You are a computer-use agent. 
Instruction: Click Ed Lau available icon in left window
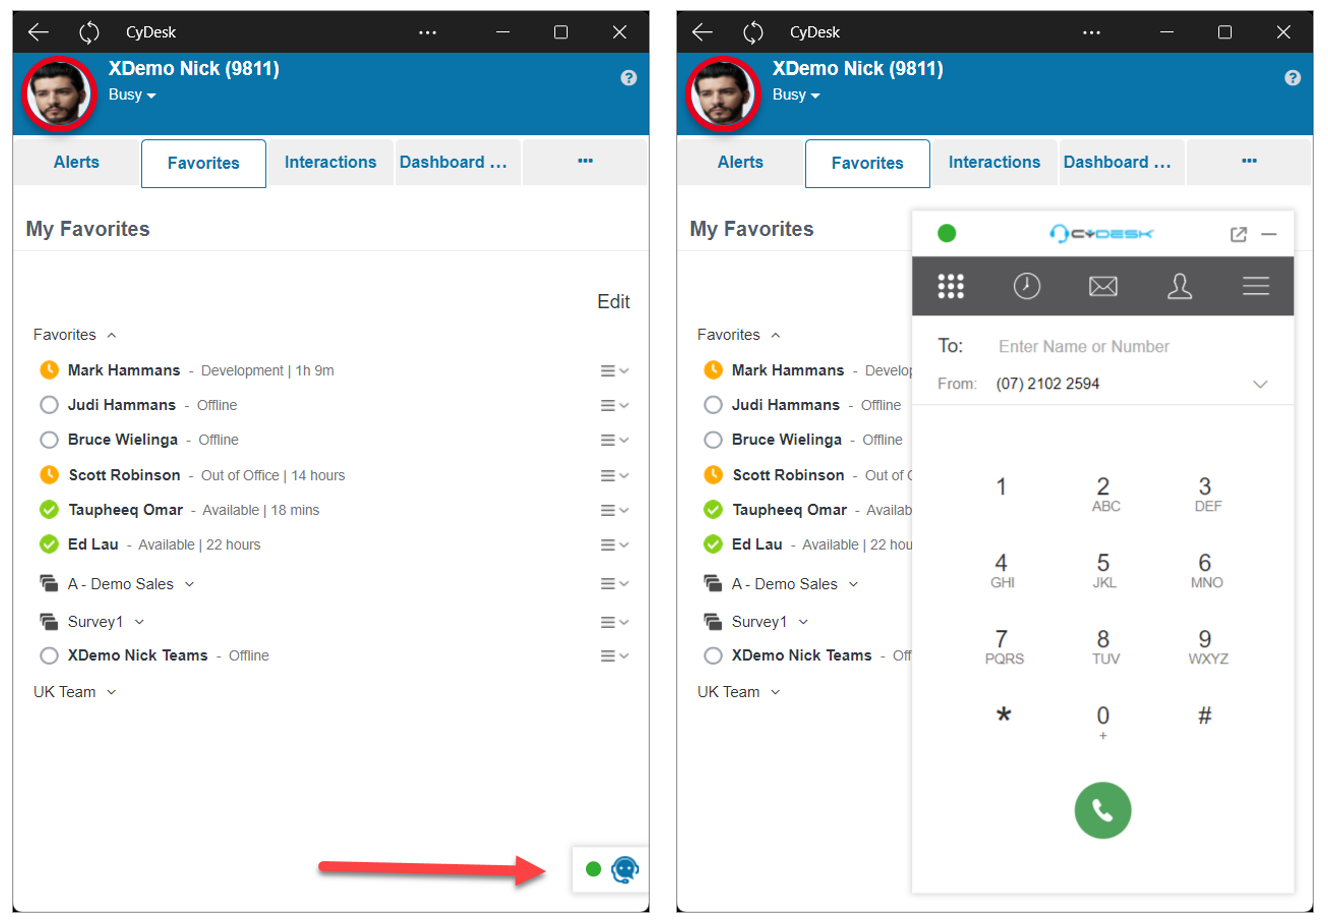(49, 544)
